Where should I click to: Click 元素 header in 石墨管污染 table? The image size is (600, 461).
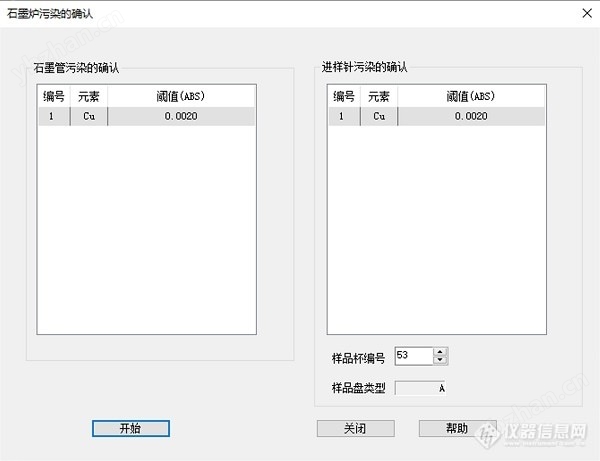pos(88,97)
